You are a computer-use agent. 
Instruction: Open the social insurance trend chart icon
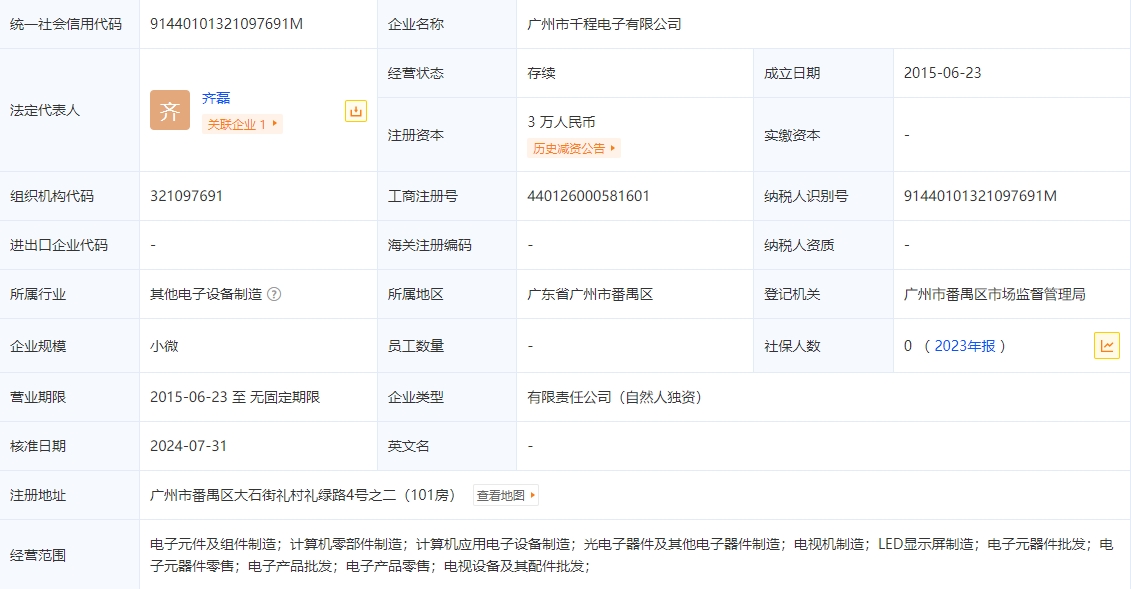tap(1106, 345)
